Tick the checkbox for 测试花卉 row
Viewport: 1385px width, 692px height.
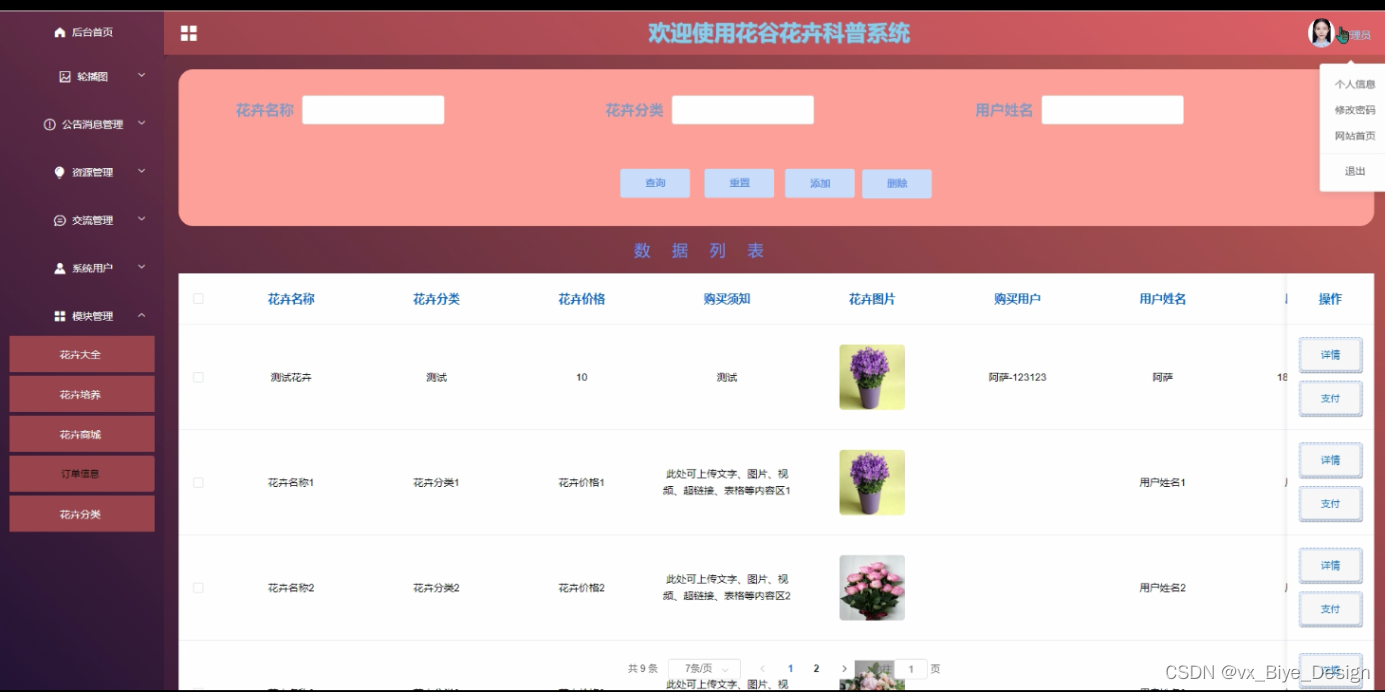pos(198,377)
